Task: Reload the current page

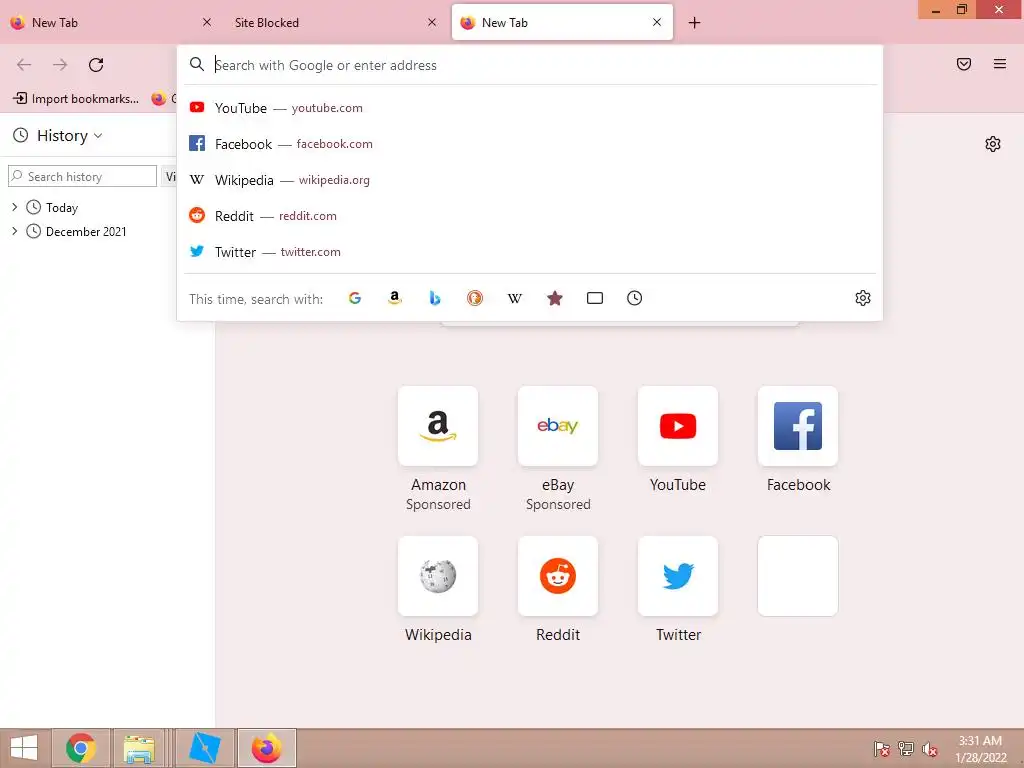Action: tap(96, 65)
